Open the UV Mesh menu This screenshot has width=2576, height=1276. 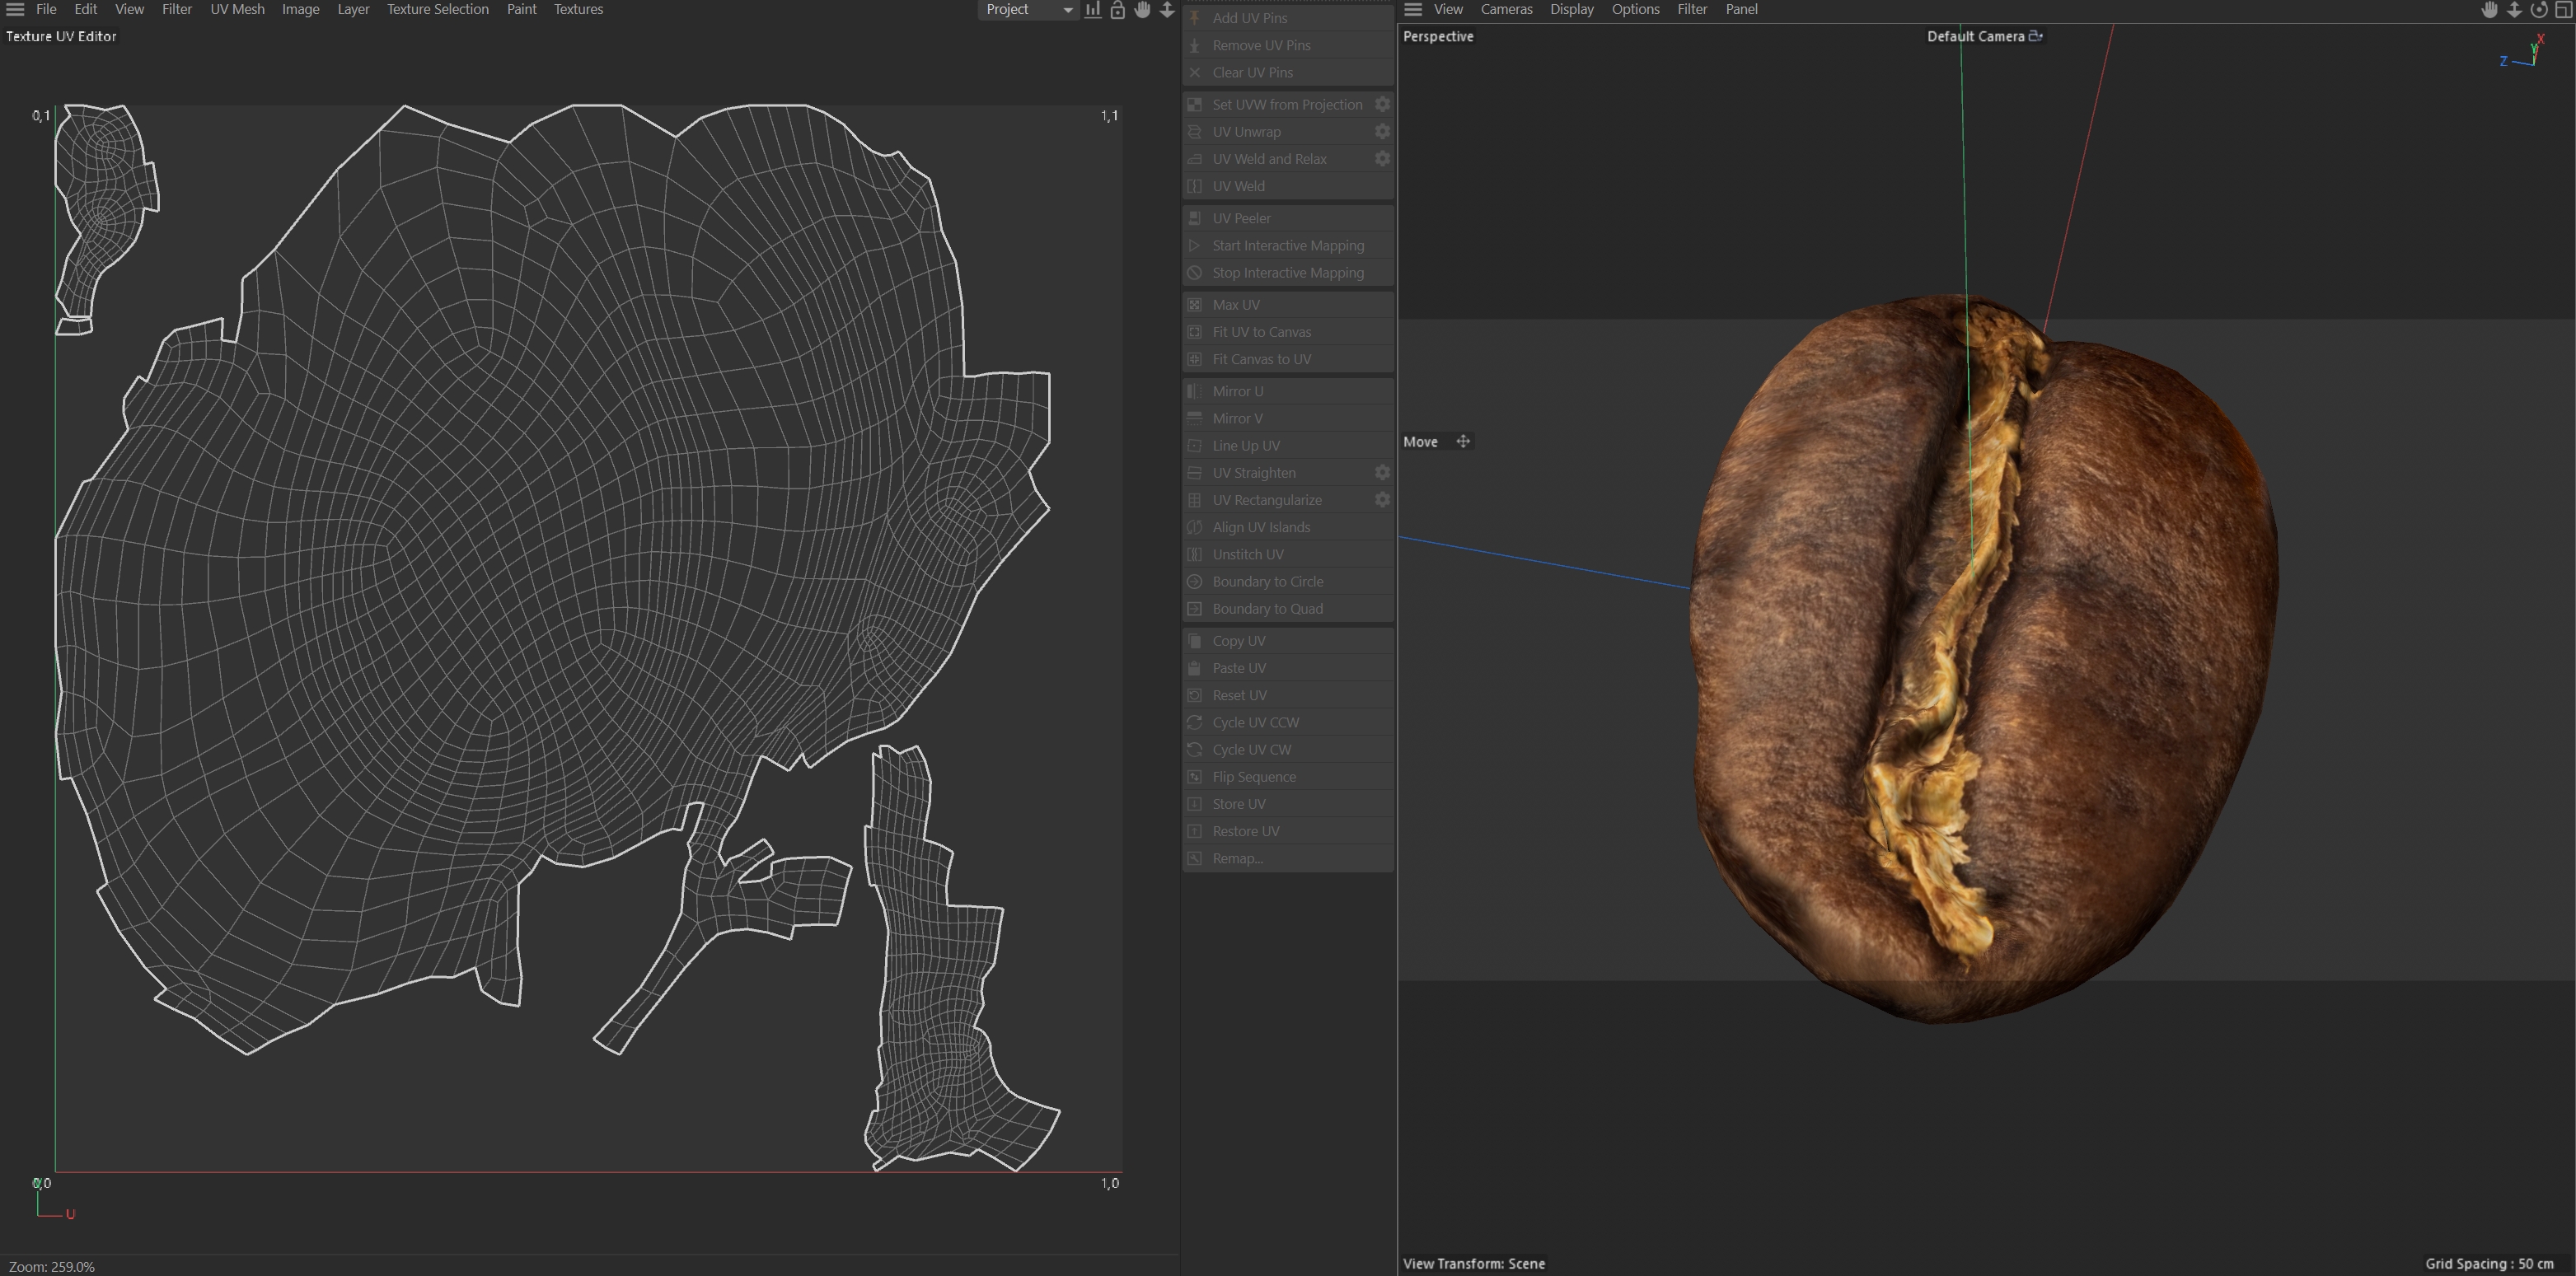(237, 9)
